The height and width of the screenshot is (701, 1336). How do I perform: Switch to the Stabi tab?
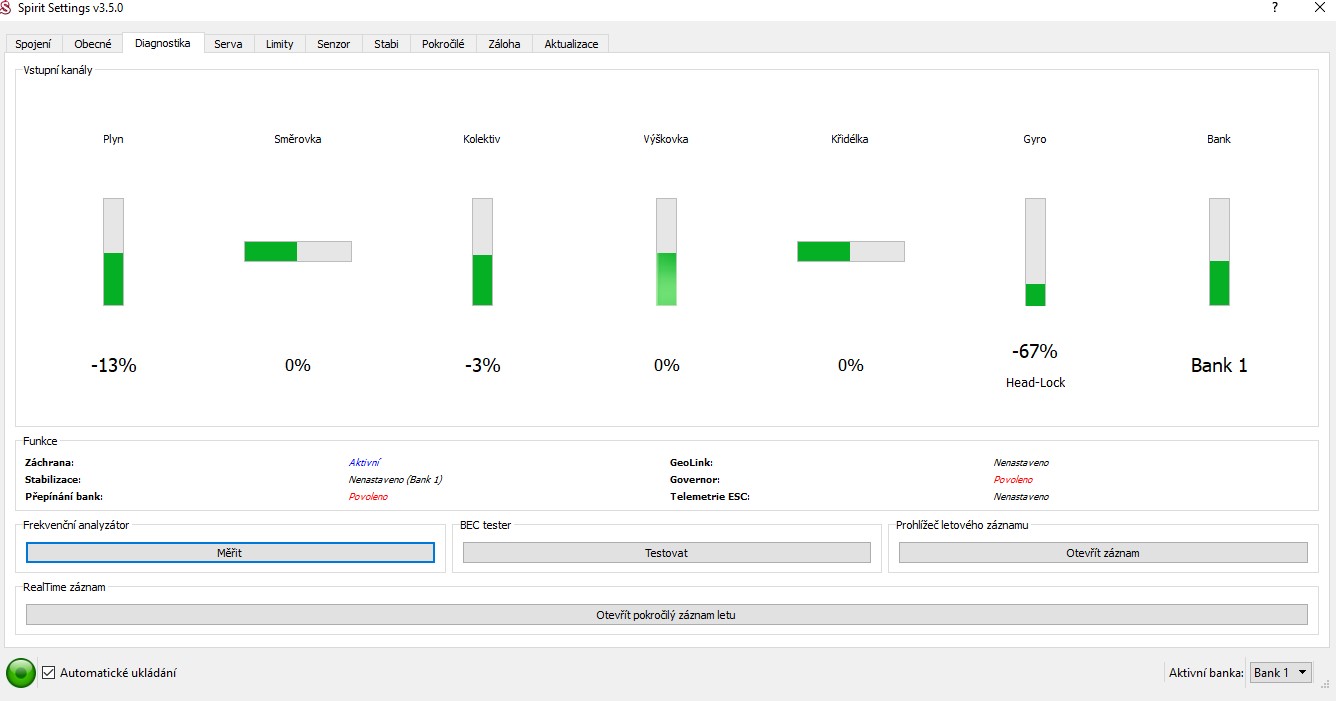click(386, 44)
